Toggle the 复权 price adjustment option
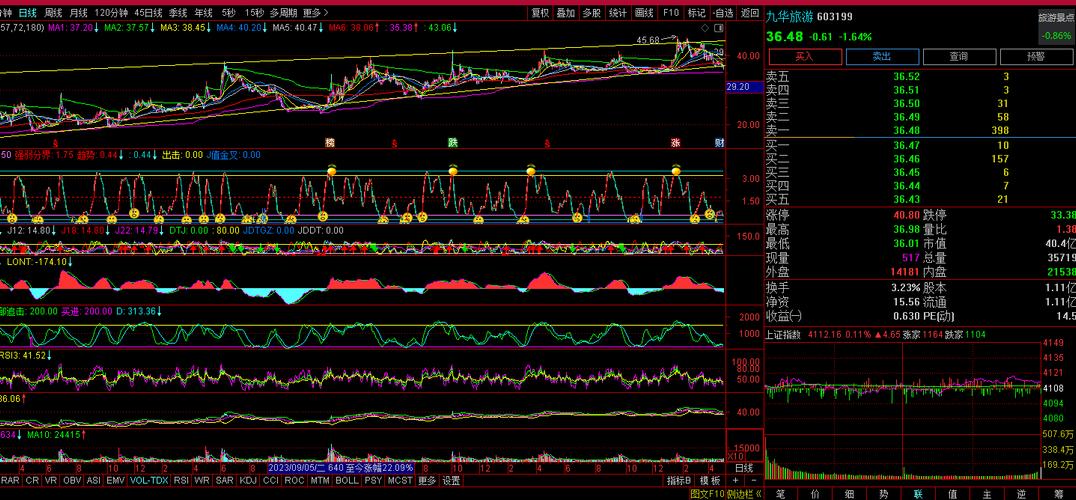1076x500 pixels. 540,12
